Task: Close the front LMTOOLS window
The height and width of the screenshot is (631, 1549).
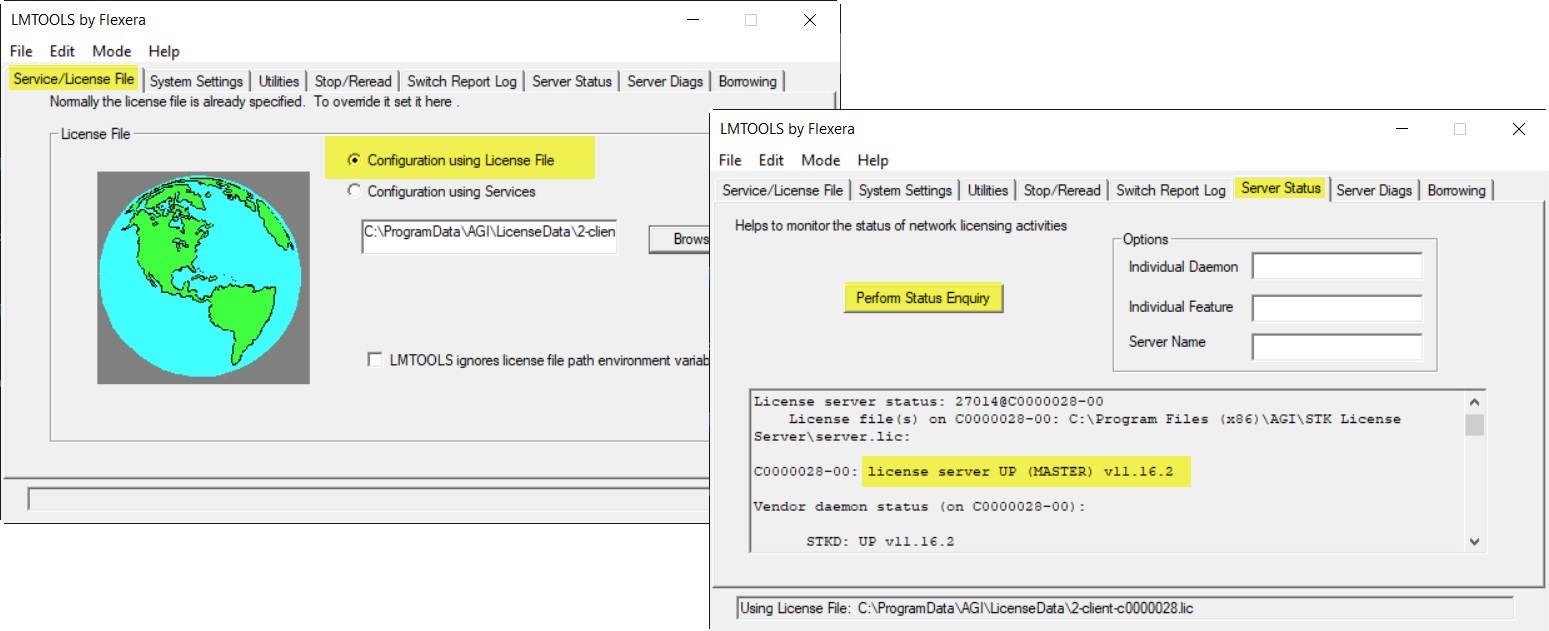Action: pos(1519,129)
